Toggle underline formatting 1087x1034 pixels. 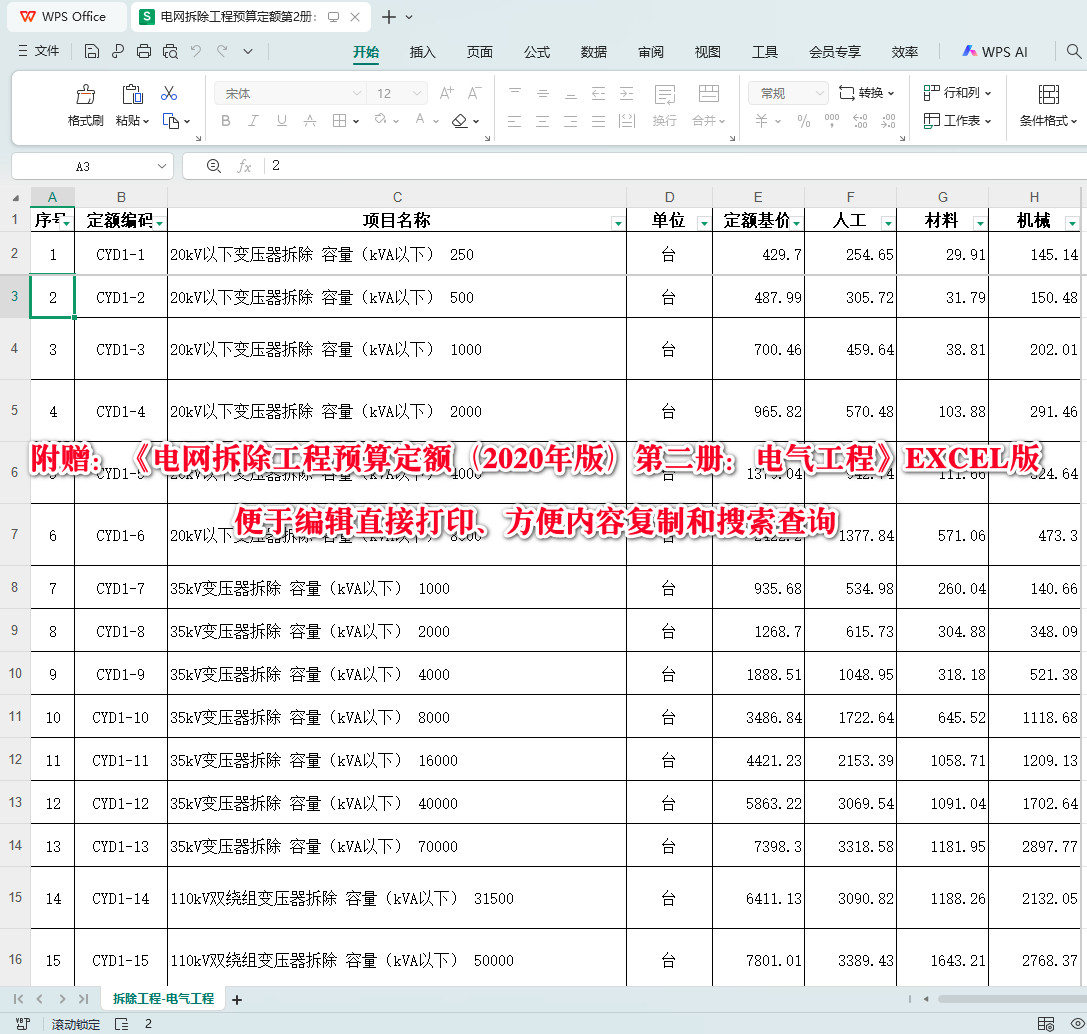pyautogui.click(x=280, y=120)
